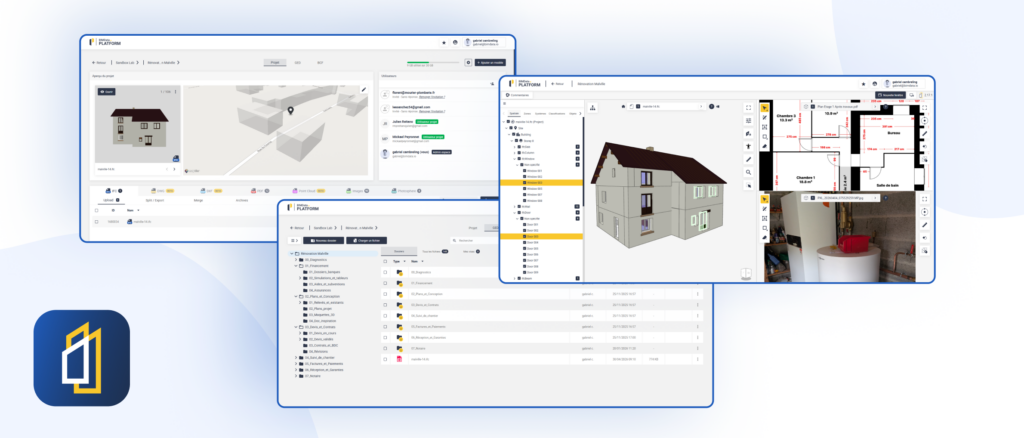
Task: Toggle fullscreen icon in the 3D viewer toolbar
Action: (x=748, y=108)
